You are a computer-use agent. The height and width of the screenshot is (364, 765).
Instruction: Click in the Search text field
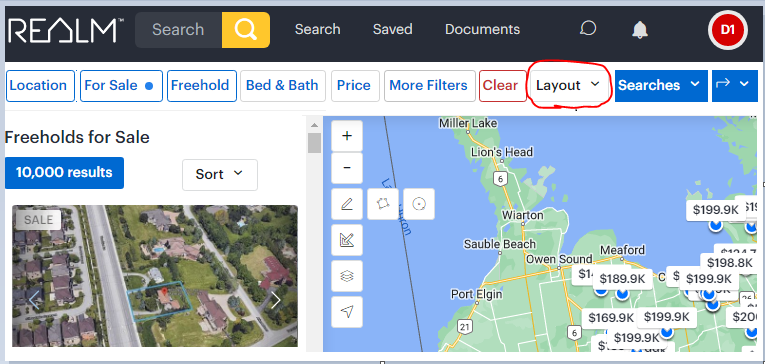(x=179, y=30)
